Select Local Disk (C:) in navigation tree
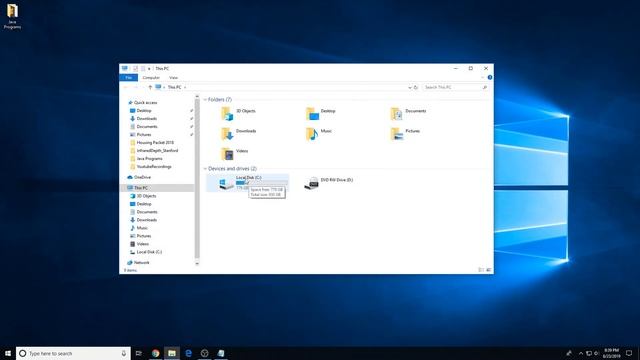Image resolution: width=640 pixels, height=360 pixels. pos(149,252)
